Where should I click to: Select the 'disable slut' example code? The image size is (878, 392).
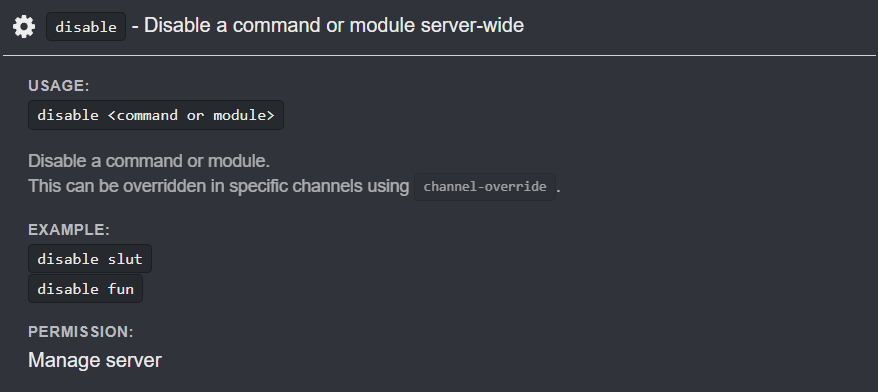pyautogui.click(x=90, y=259)
